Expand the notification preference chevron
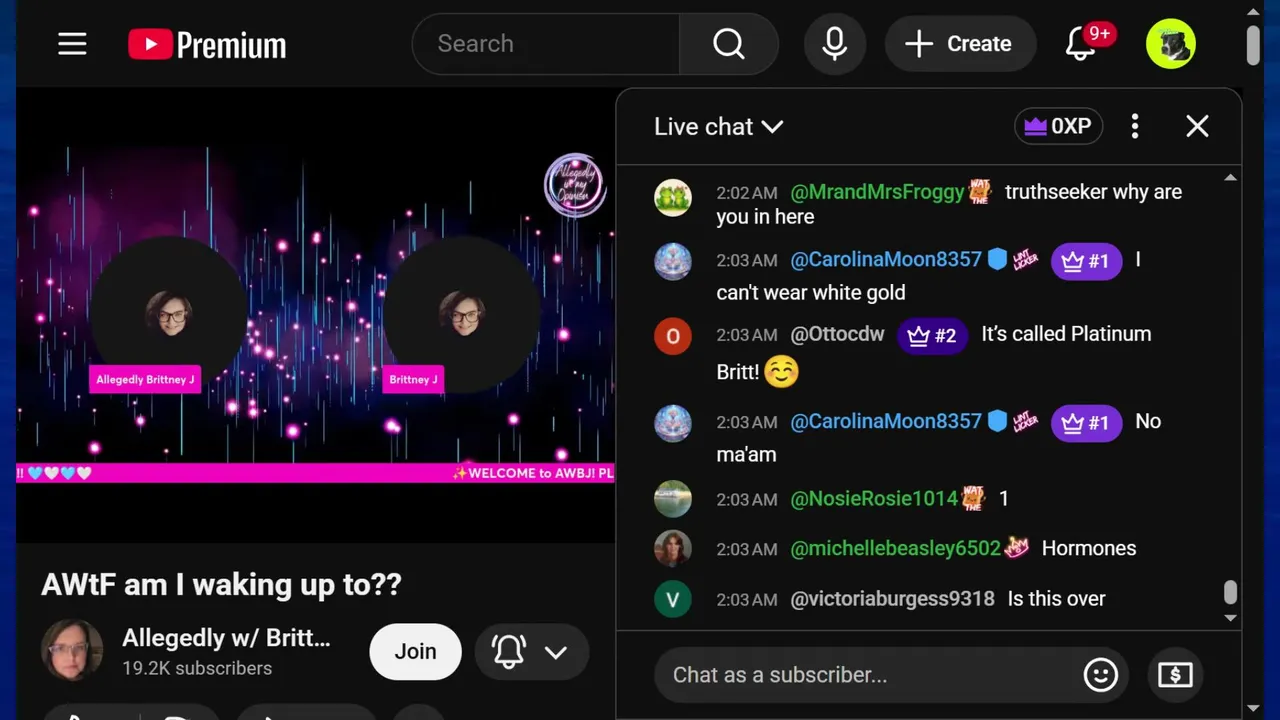The image size is (1280, 720). click(x=556, y=652)
